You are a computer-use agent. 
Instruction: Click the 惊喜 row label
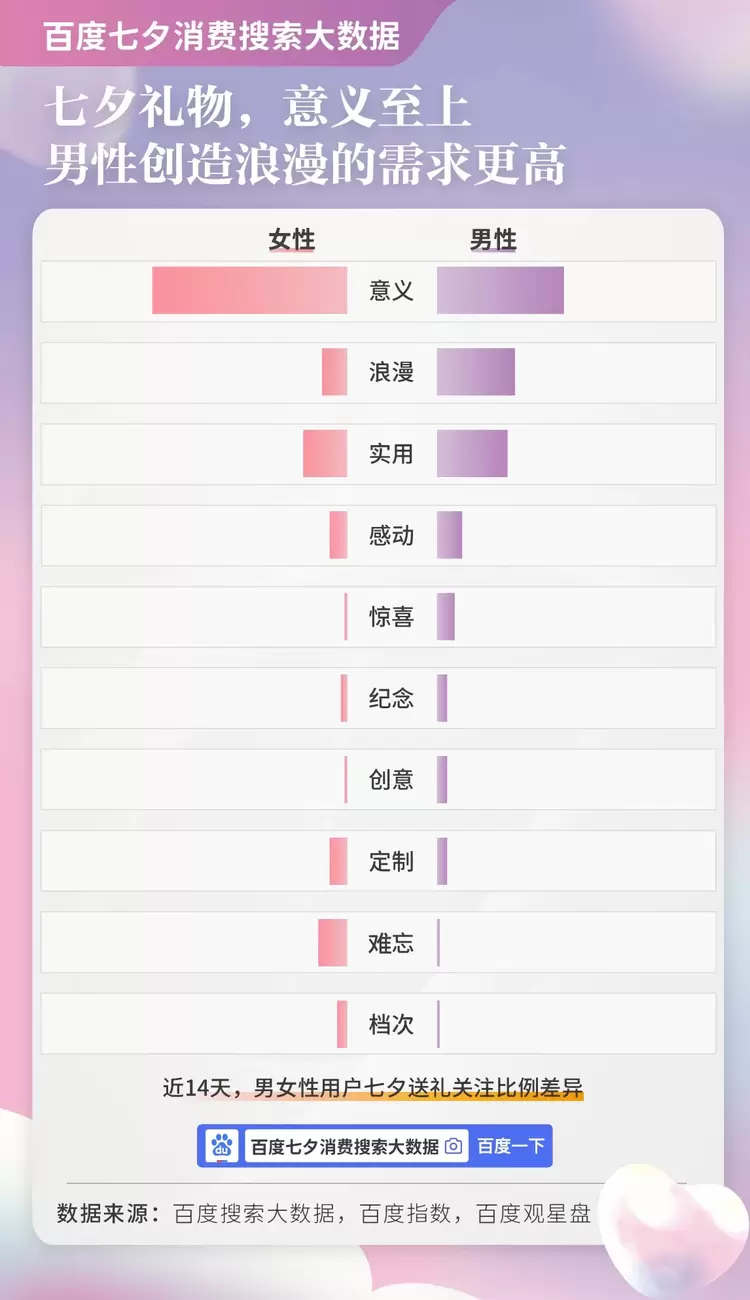click(x=391, y=617)
